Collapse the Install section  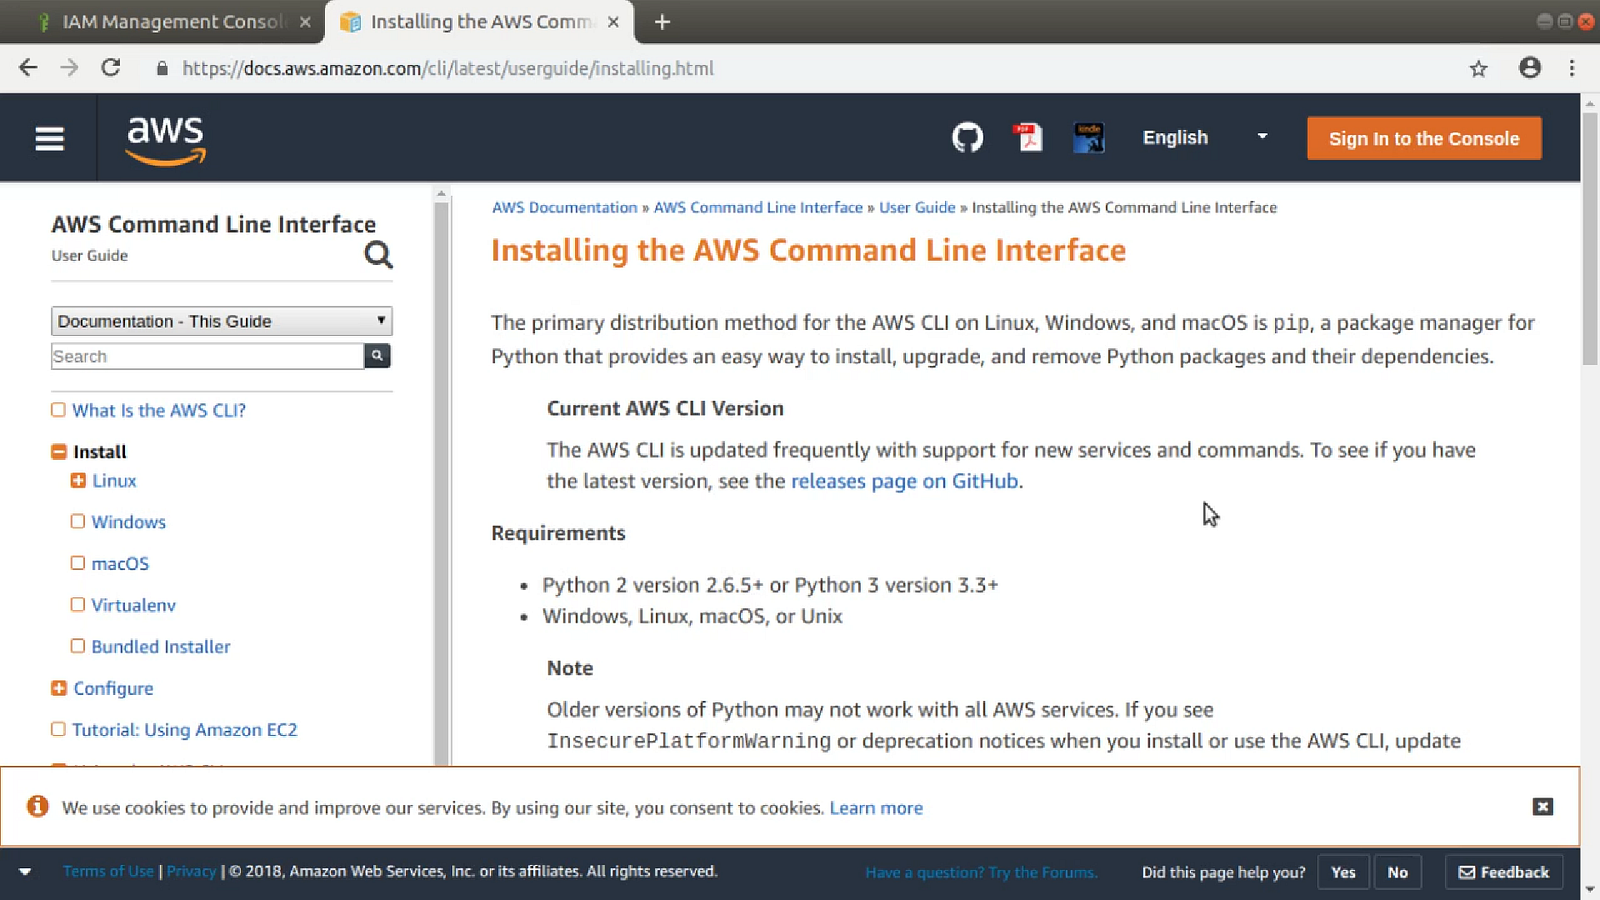click(x=59, y=452)
